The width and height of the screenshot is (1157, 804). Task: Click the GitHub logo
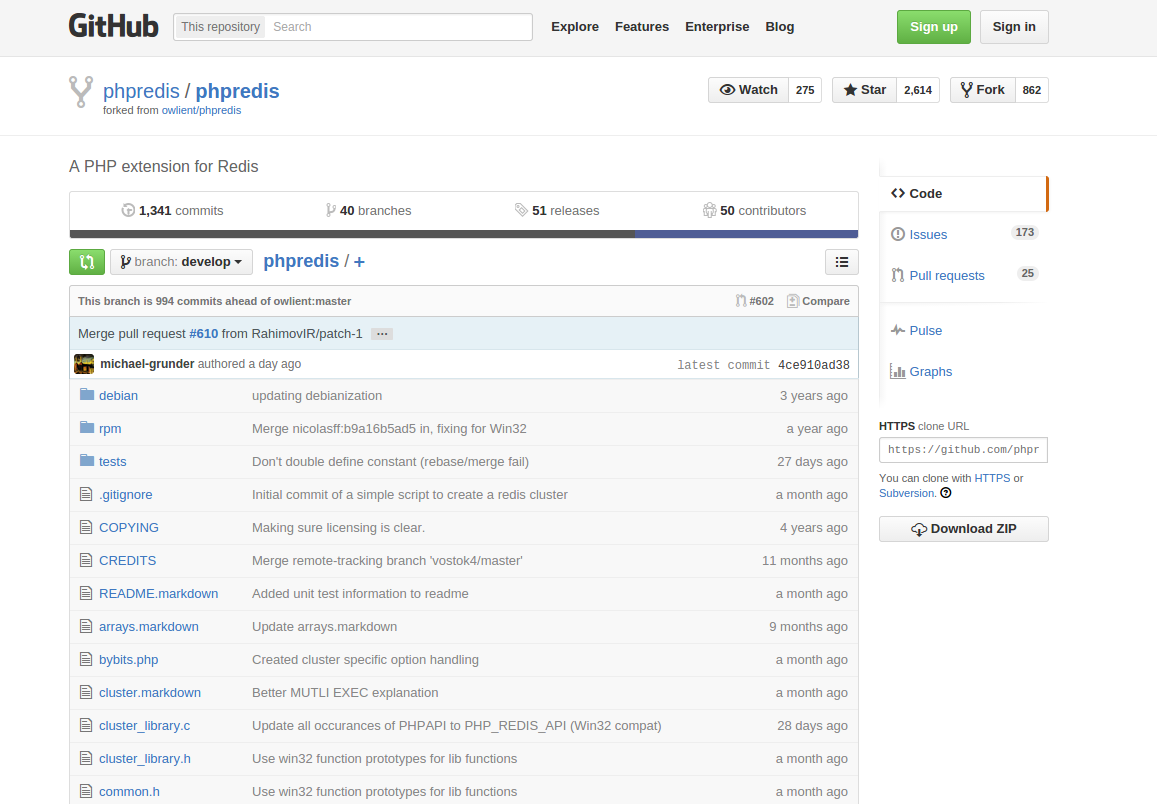pyautogui.click(x=114, y=27)
